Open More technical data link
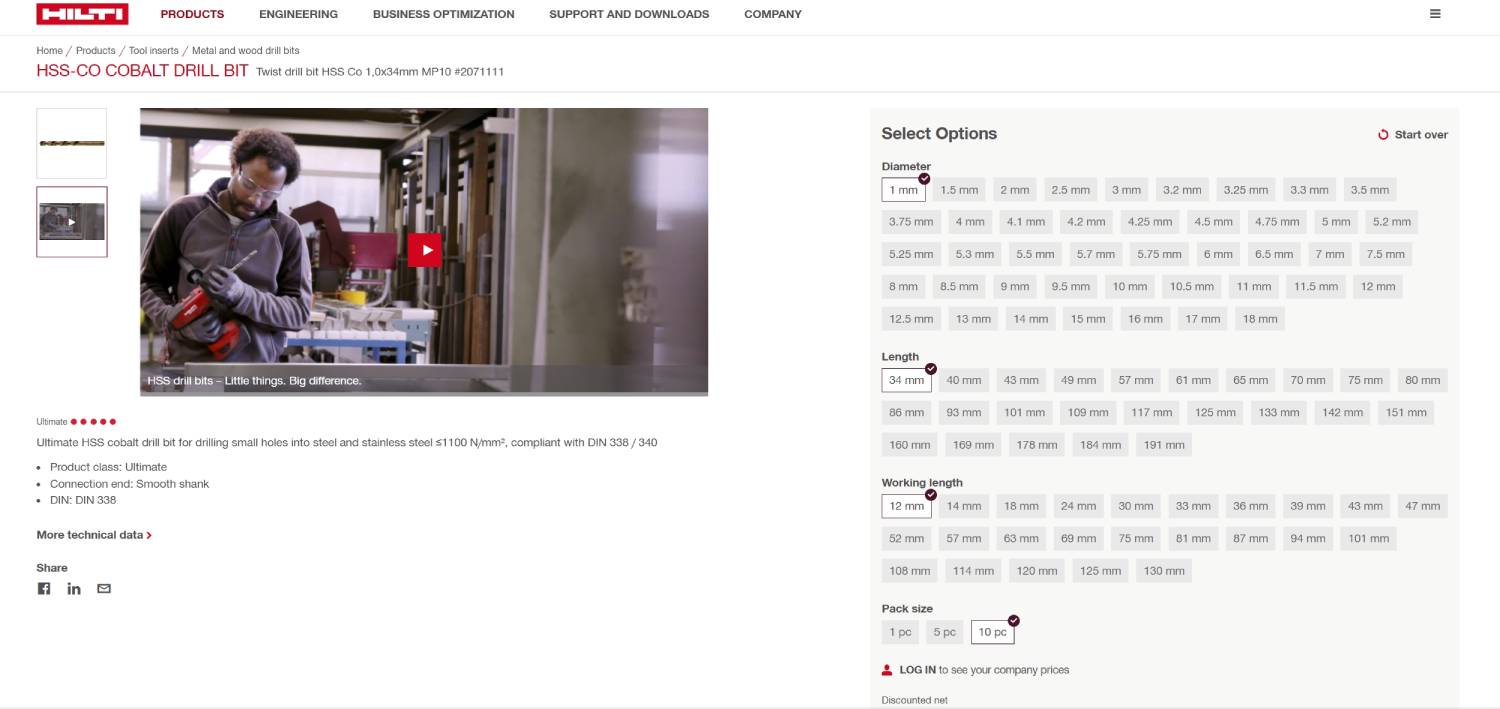 [94, 535]
